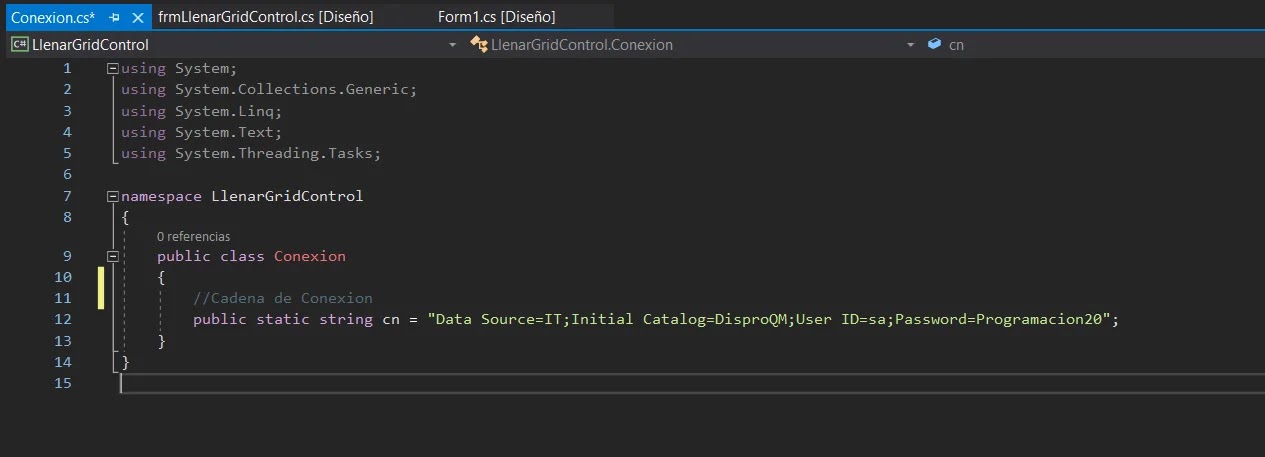
Task: Click the connection string literal
Action: 768,319
